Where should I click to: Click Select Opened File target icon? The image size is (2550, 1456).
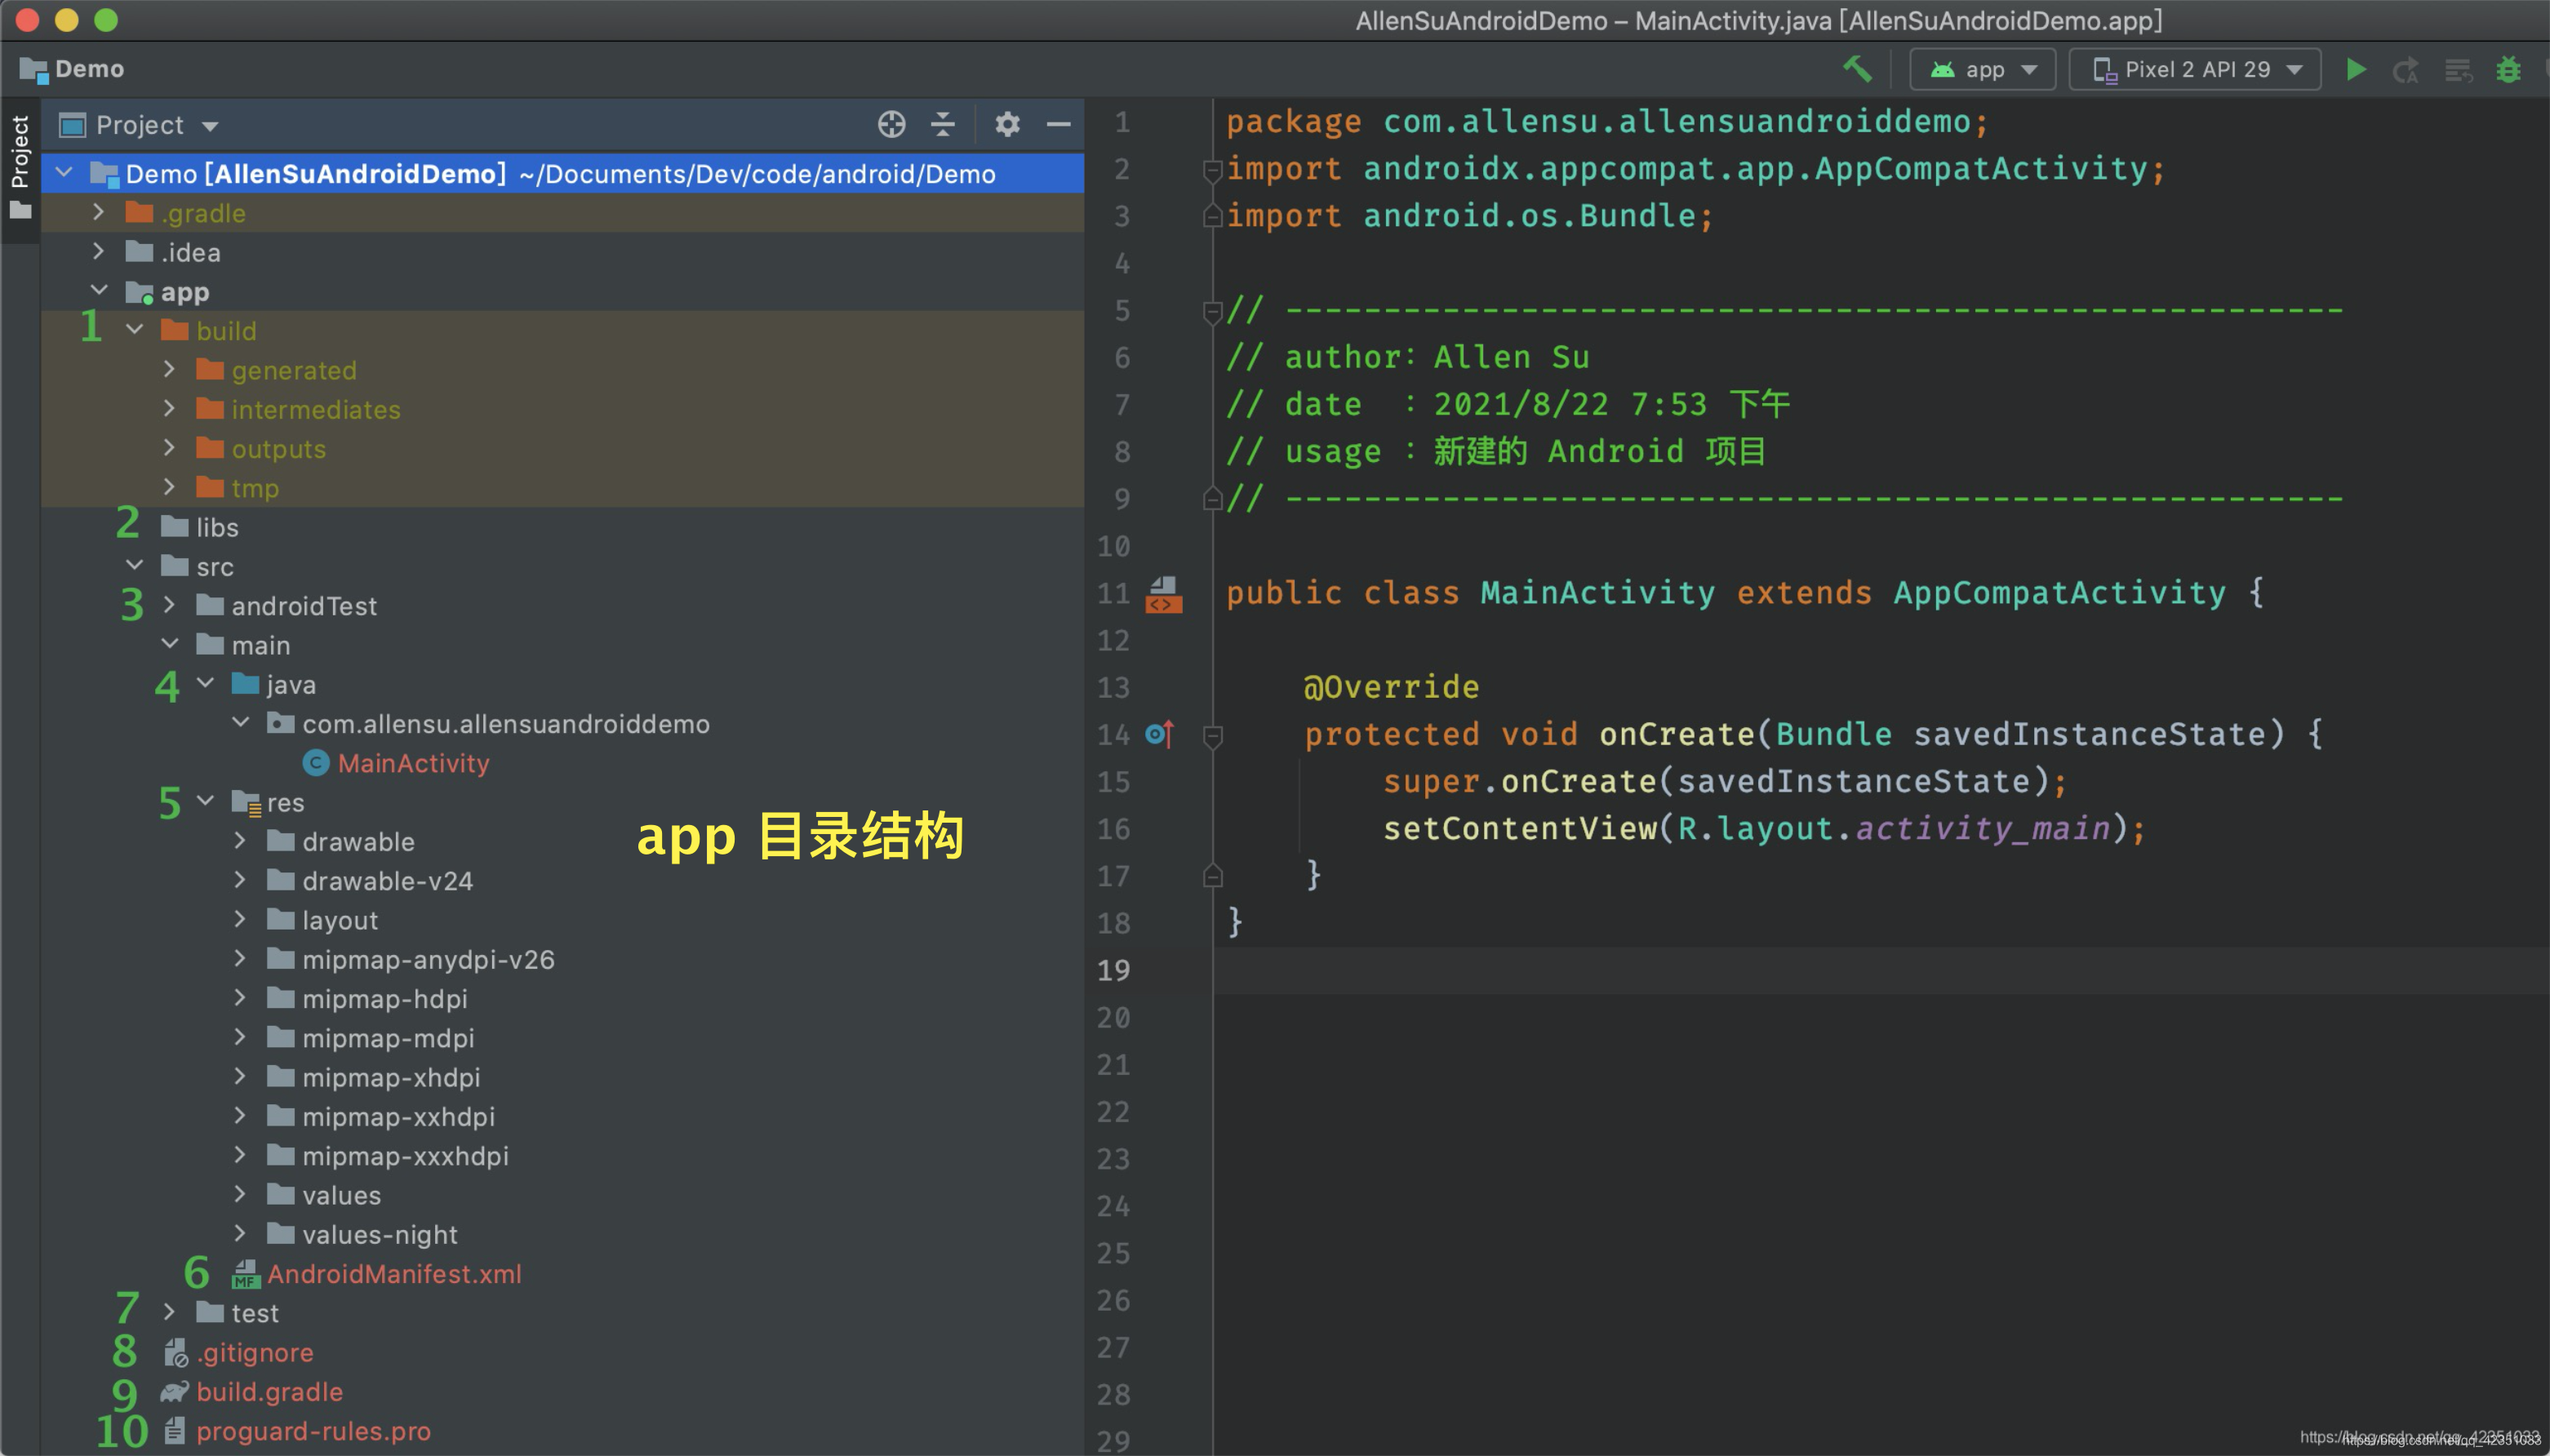click(x=891, y=124)
